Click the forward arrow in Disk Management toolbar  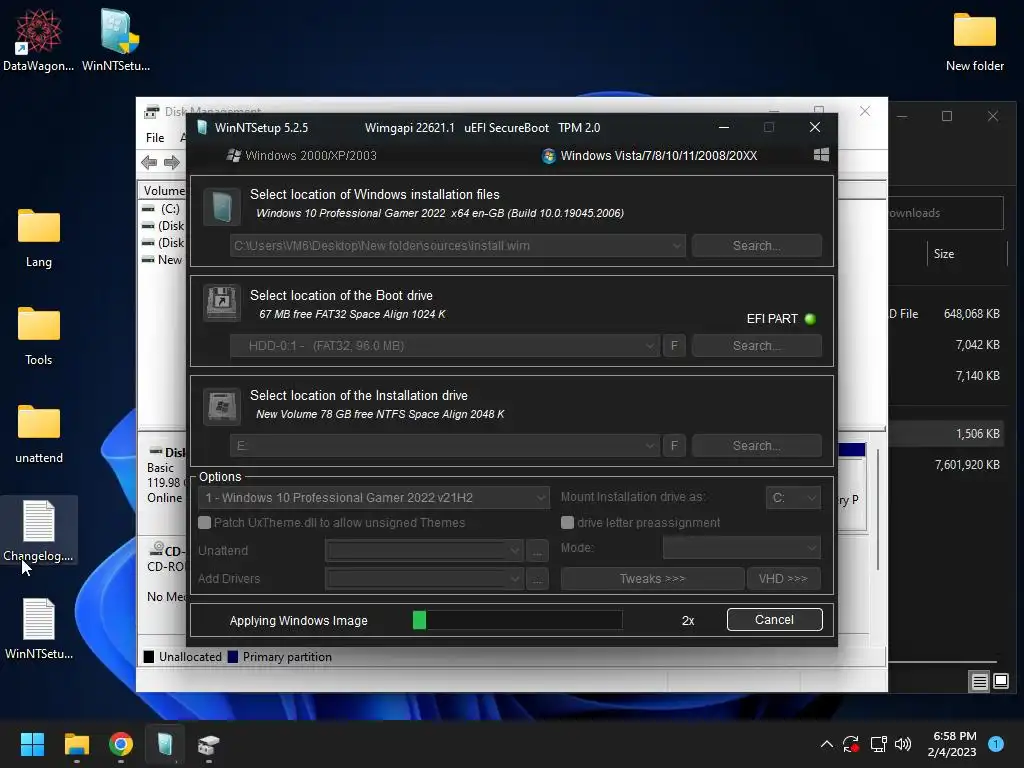tap(172, 163)
